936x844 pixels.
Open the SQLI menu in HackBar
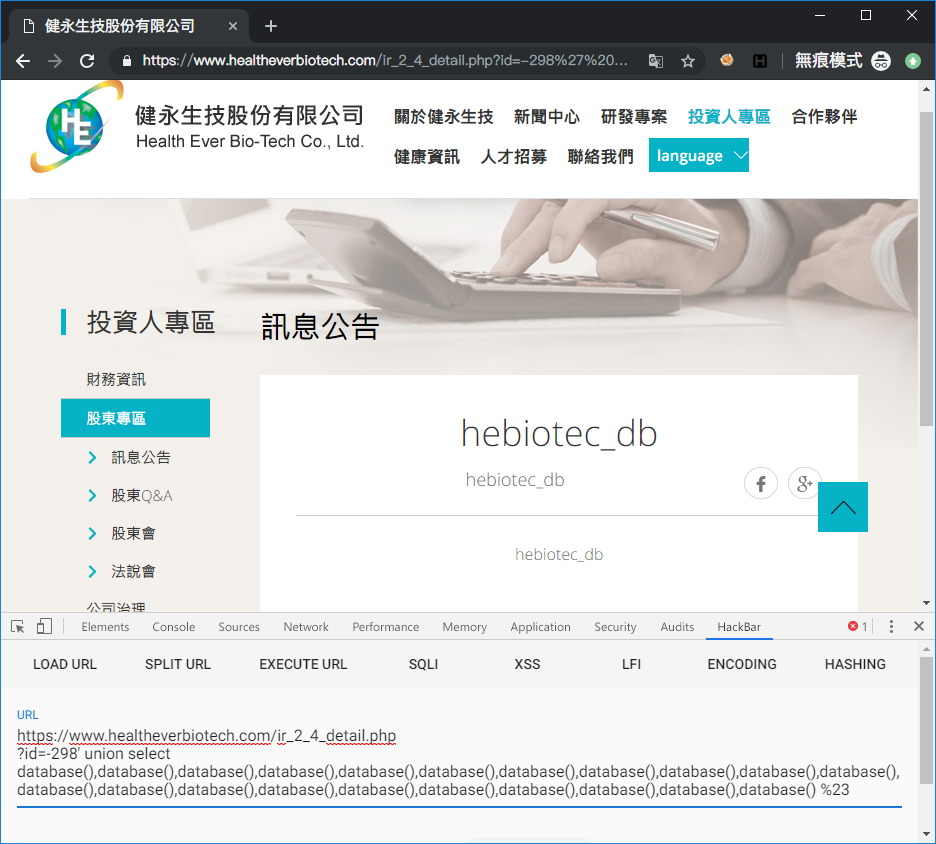point(423,664)
